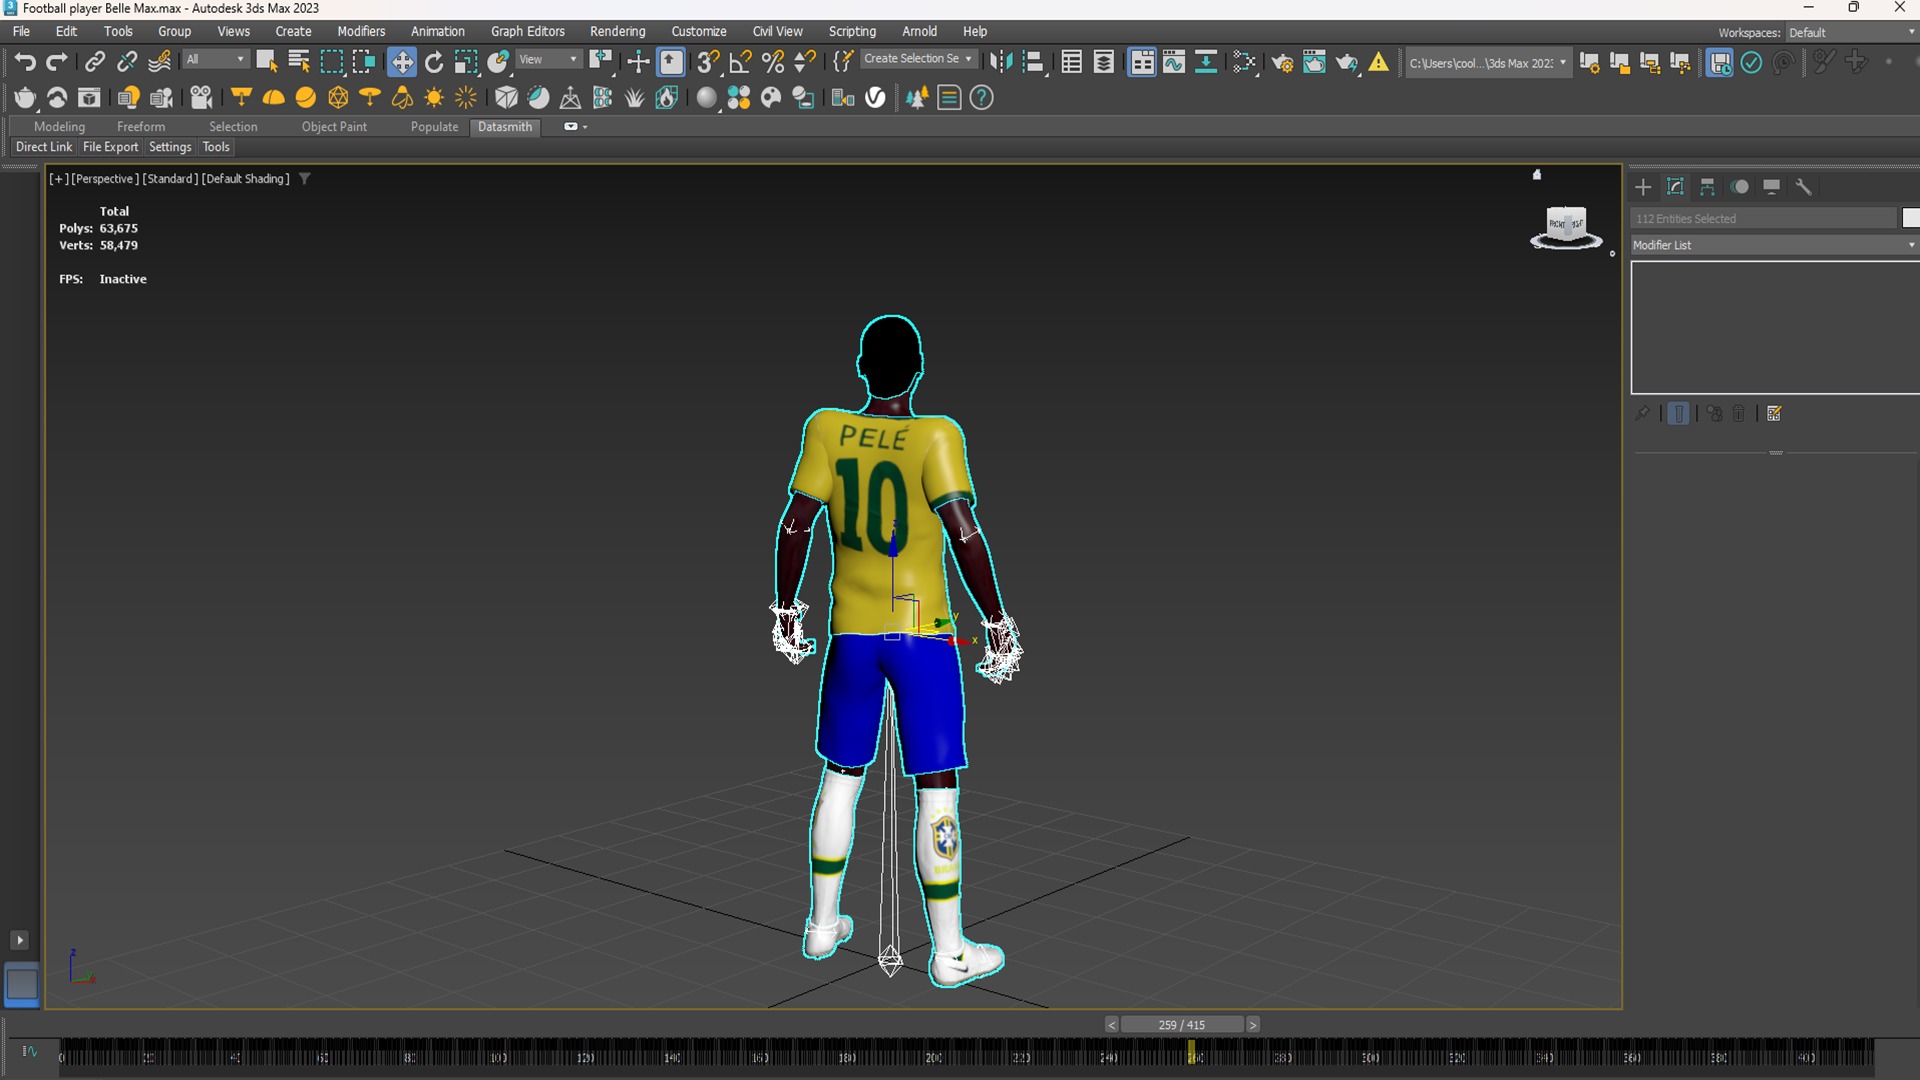Open the Schematic View icon

(1206, 62)
